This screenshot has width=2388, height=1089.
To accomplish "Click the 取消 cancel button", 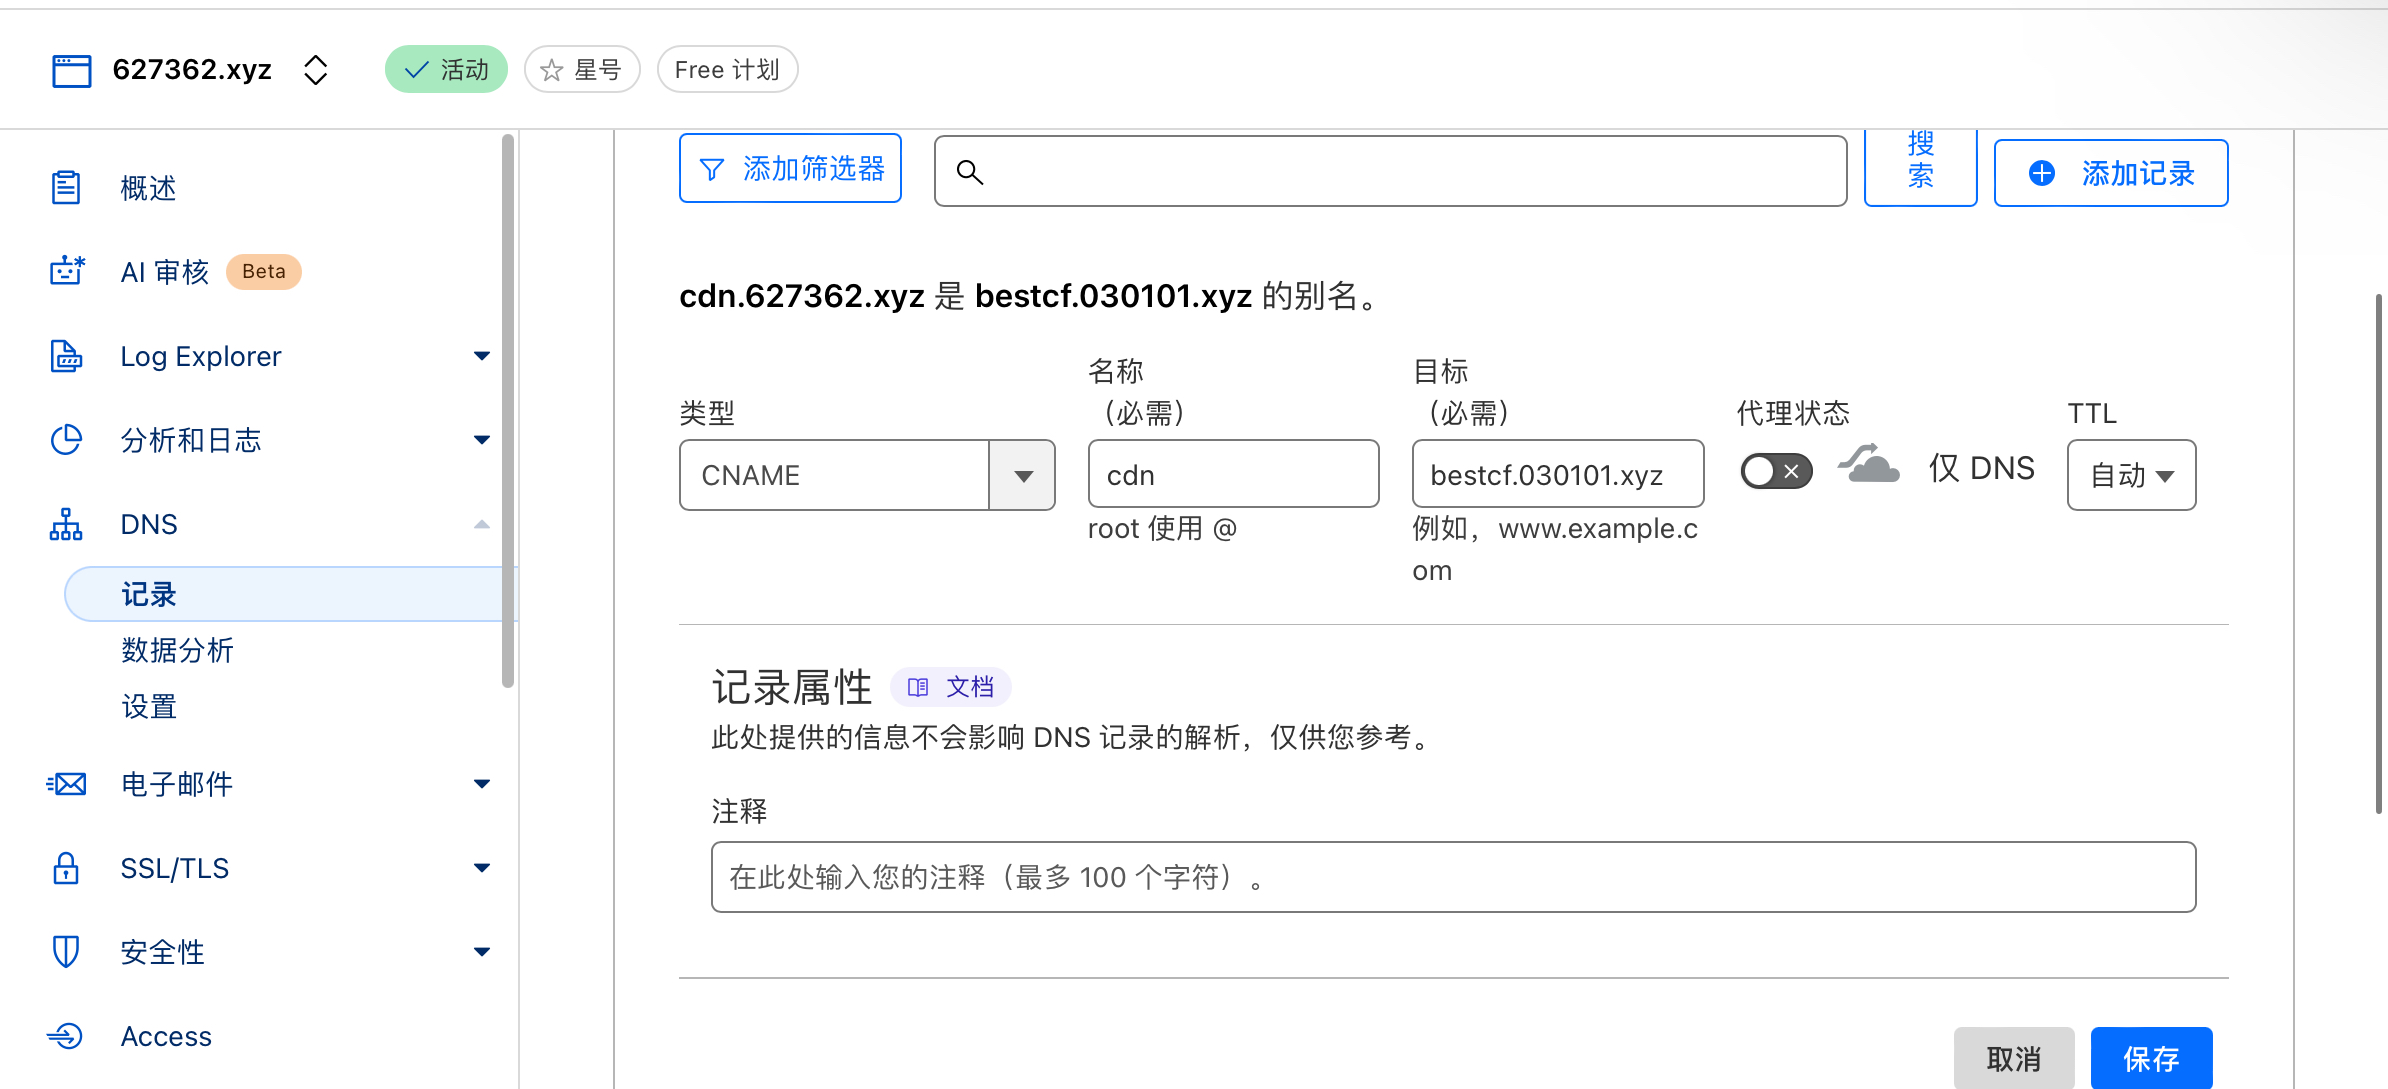I will tap(2013, 1058).
